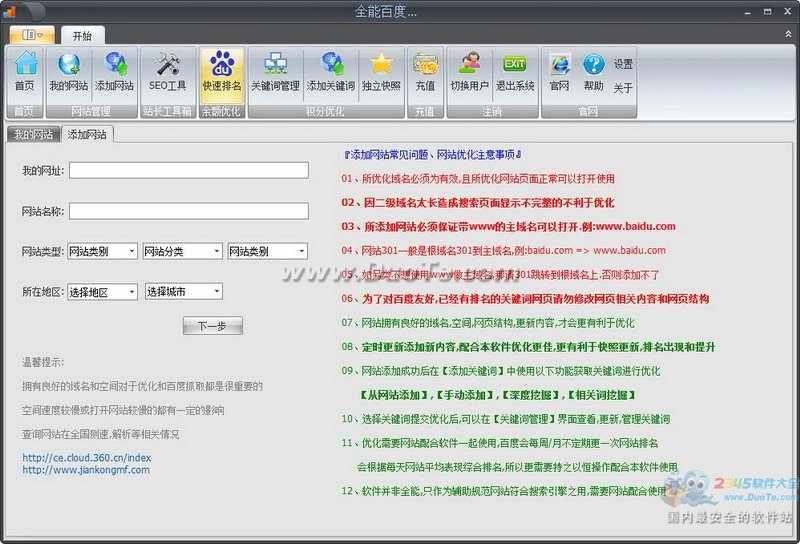
Task: Open the ce.cloud.360.cn/index link
Action: coord(87,458)
